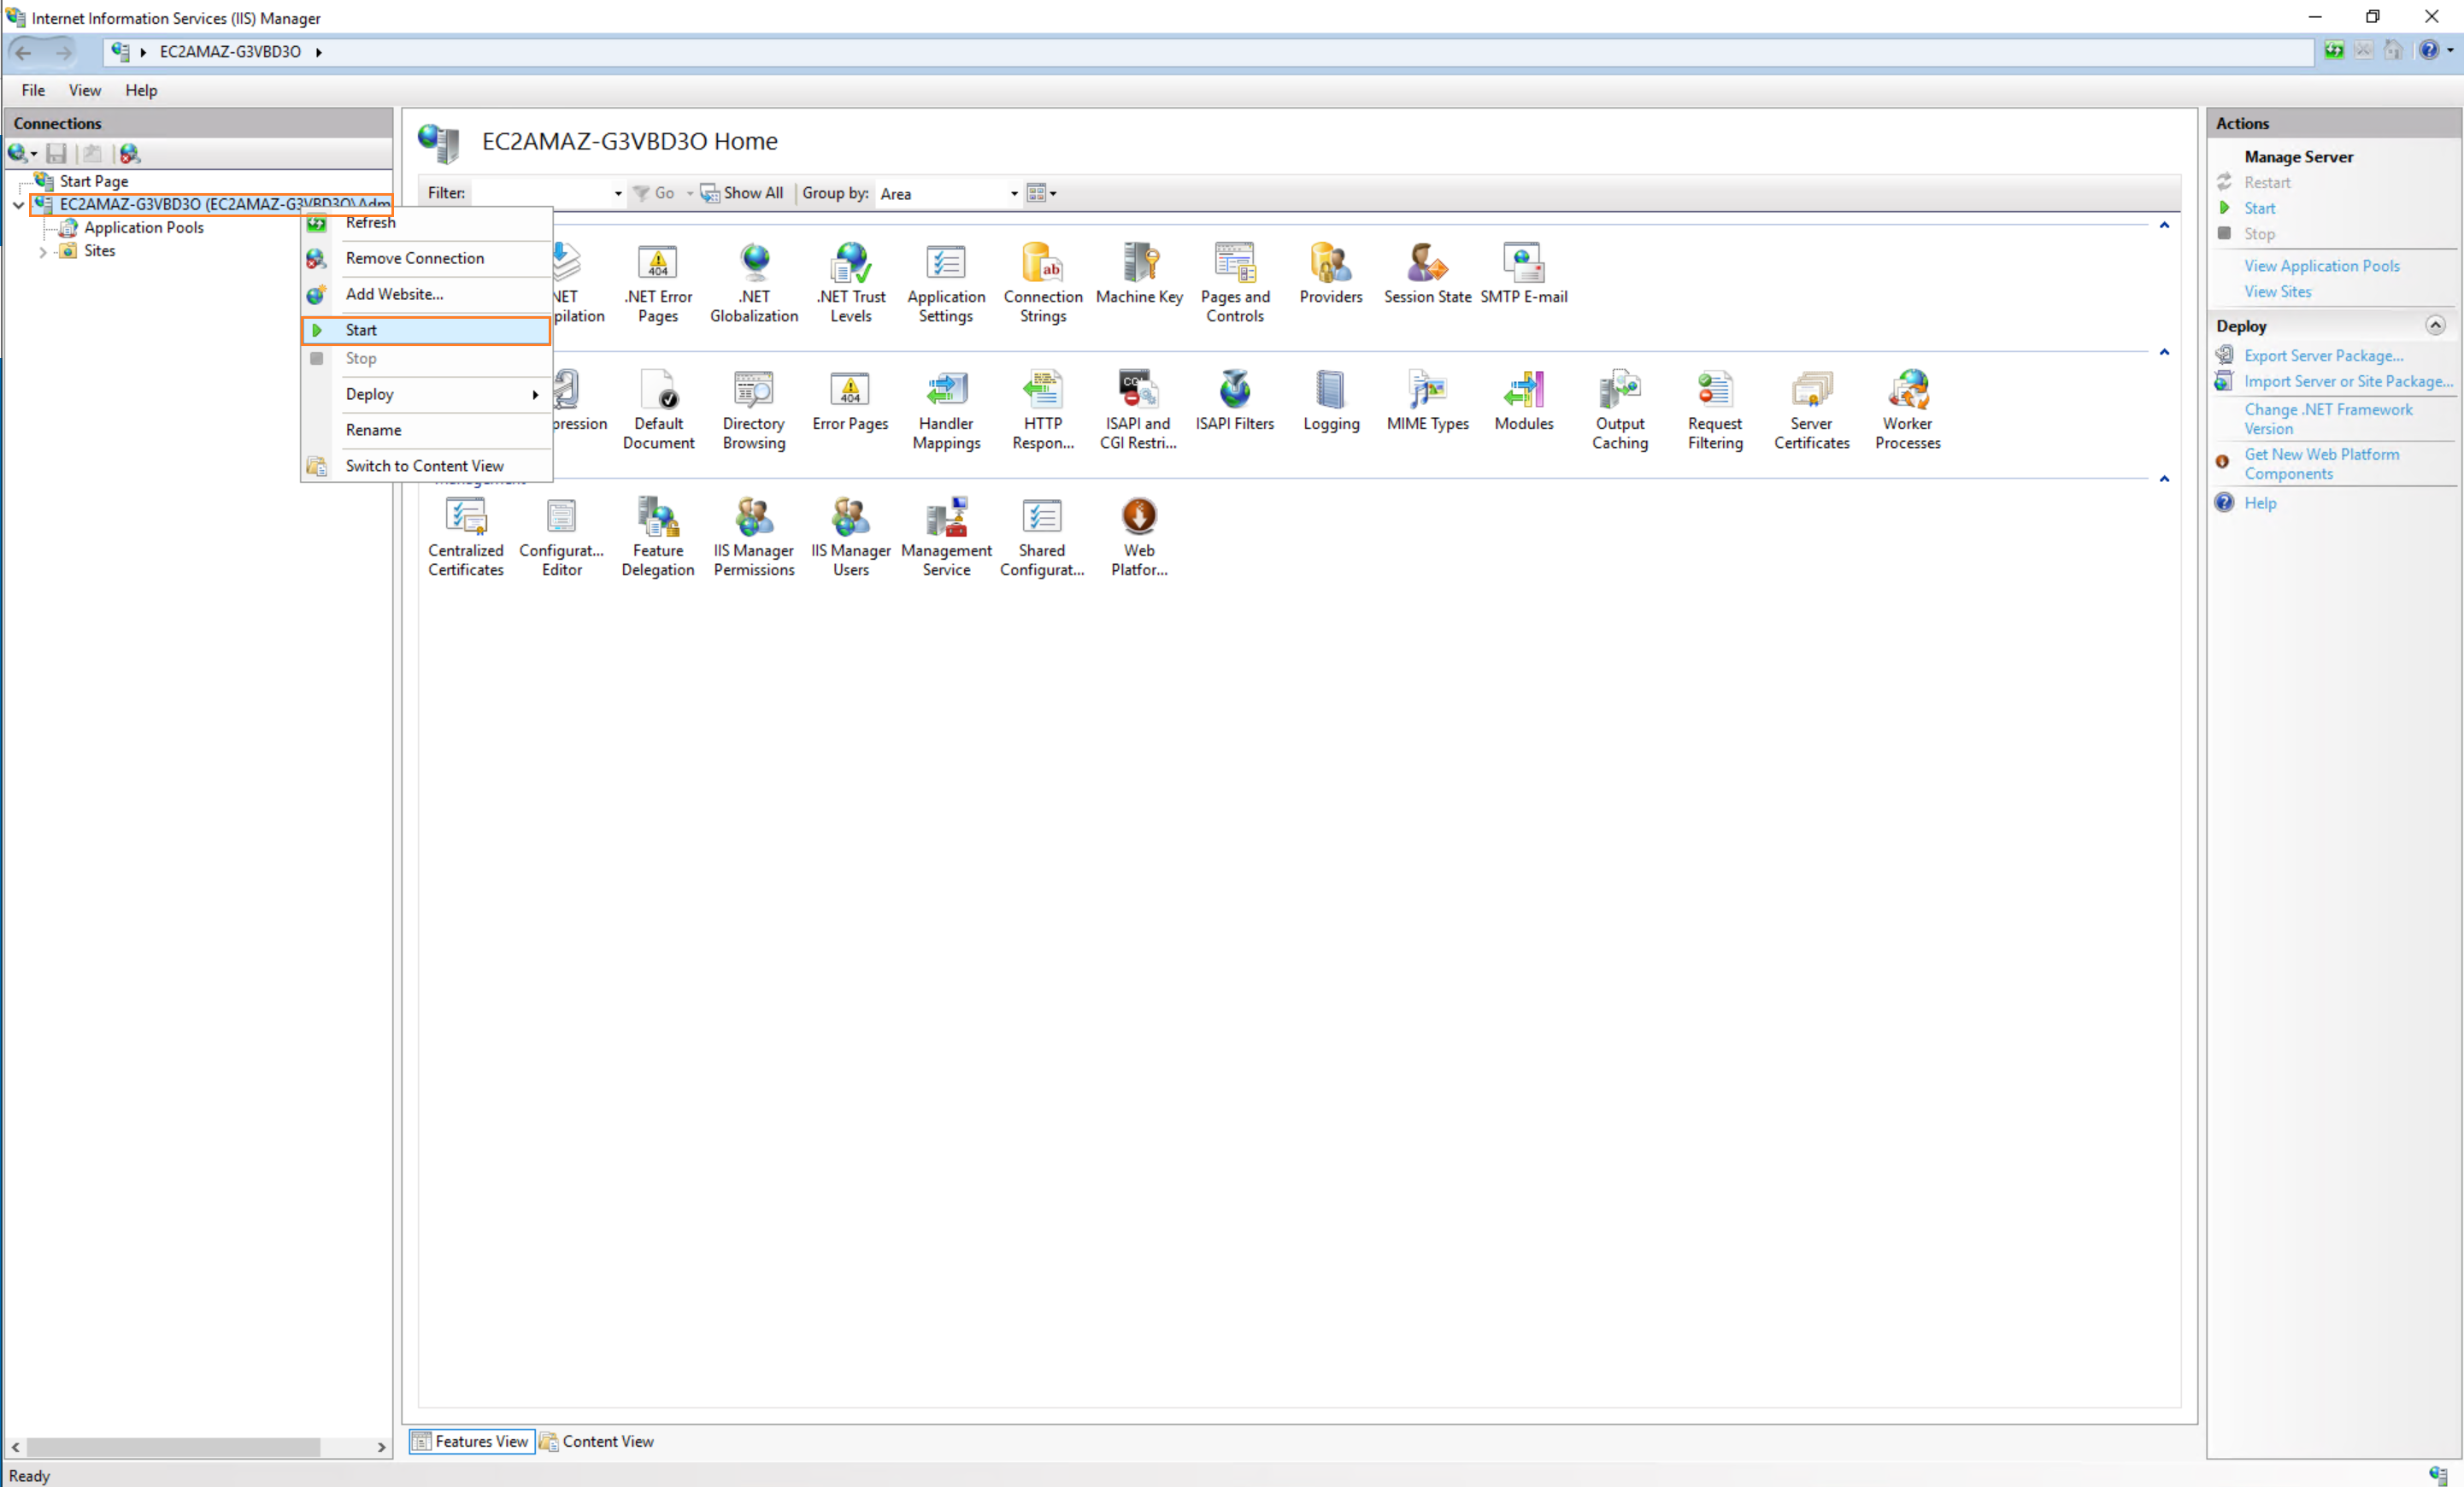Expand the Deploy submenu arrow
The height and width of the screenshot is (1487, 2464).
(536, 395)
